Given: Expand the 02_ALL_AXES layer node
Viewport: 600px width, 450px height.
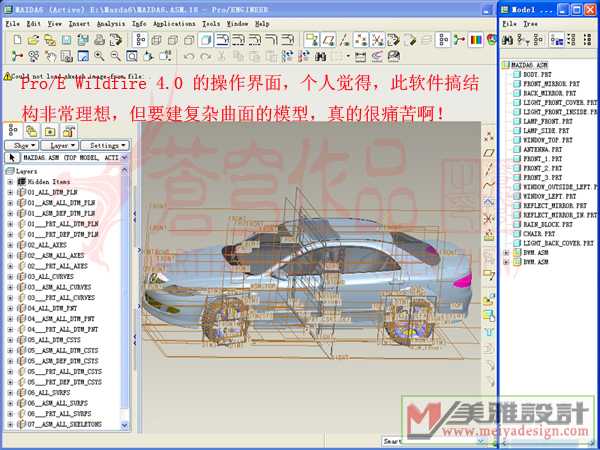Looking at the screenshot, I should (10, 244).
